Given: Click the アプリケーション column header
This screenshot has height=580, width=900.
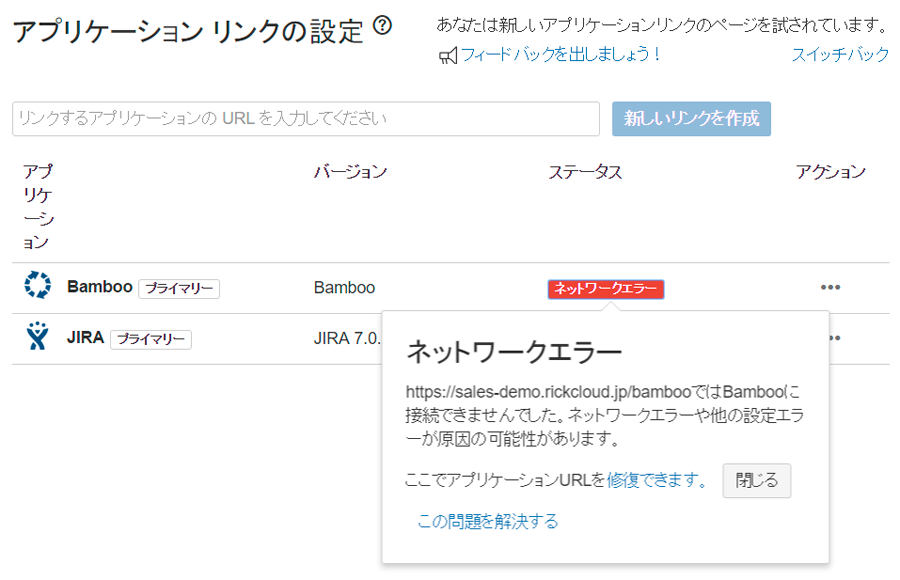Looking at the screenshot, I should pyautogui.click(x=38, y=206).
